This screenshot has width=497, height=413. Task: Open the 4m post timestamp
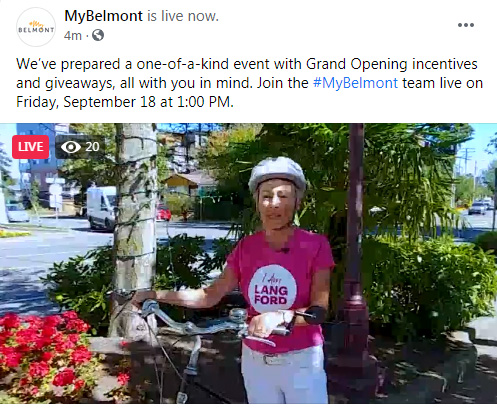click(x=73, y=35)
